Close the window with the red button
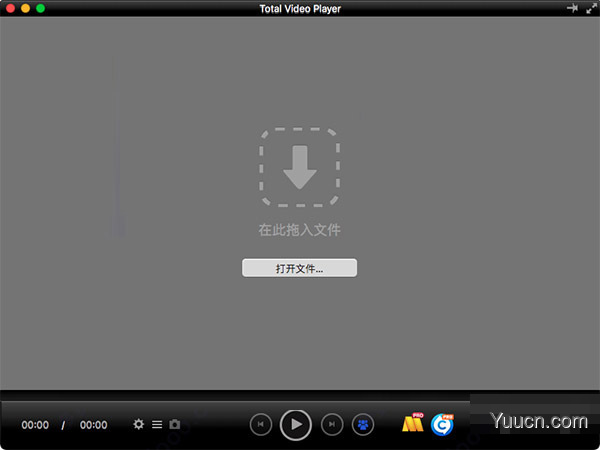Viewport: 600px width, 450px height. (10, 8)
